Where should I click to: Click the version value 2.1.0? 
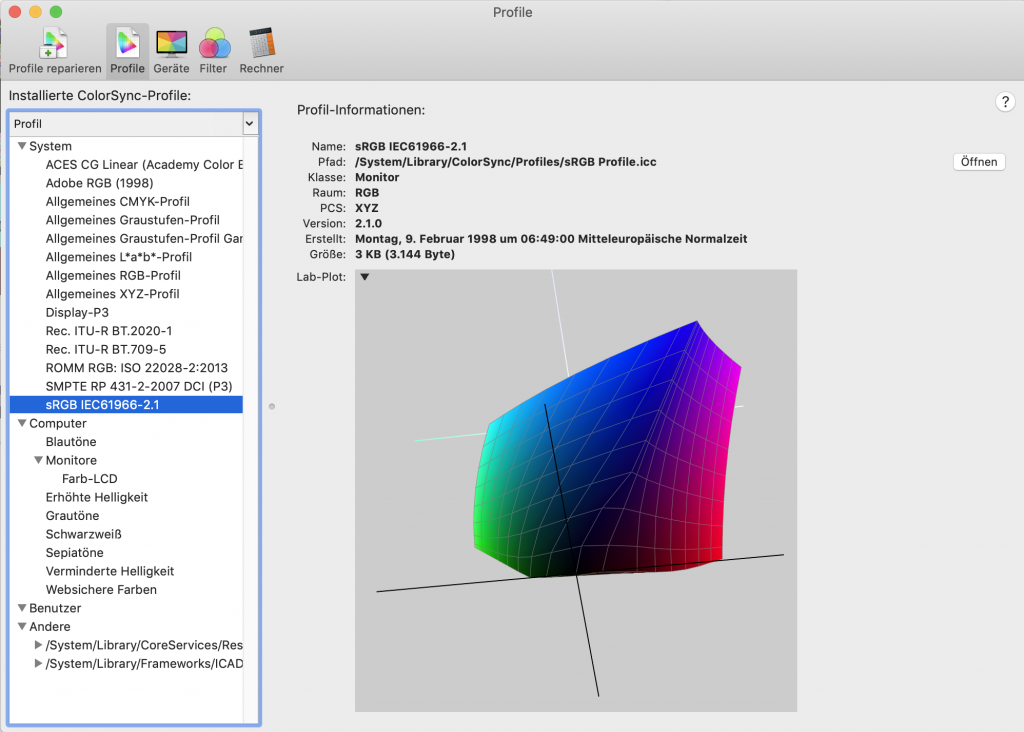tap(368, 223)
